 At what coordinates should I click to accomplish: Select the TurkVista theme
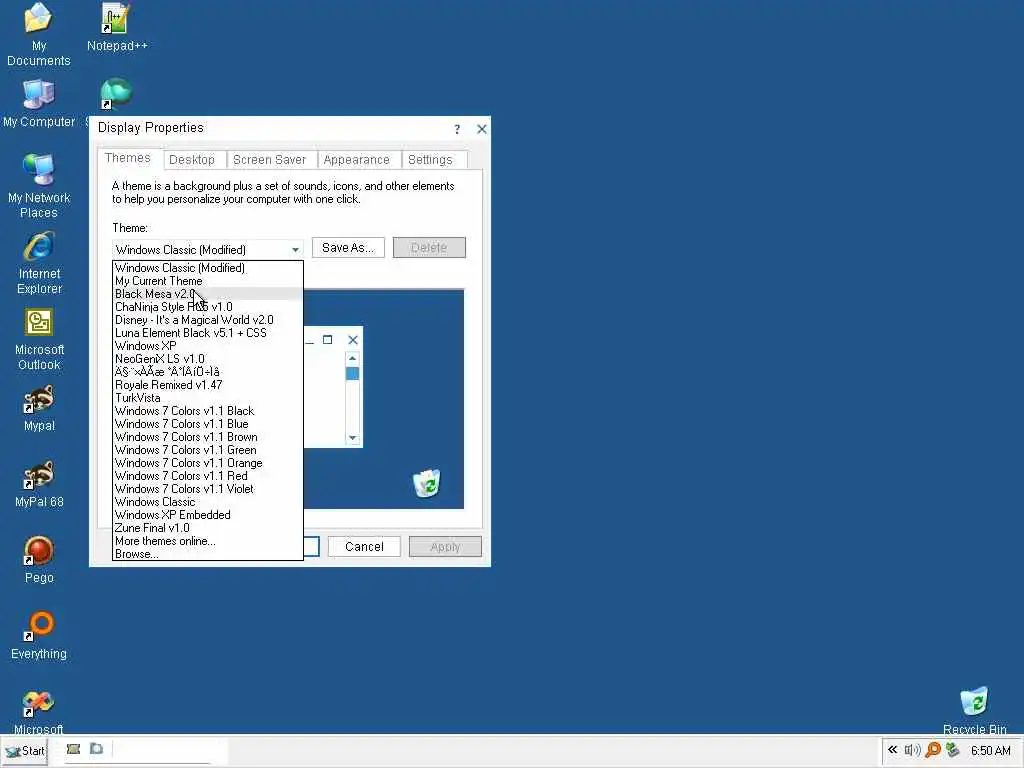click(208, 398)
